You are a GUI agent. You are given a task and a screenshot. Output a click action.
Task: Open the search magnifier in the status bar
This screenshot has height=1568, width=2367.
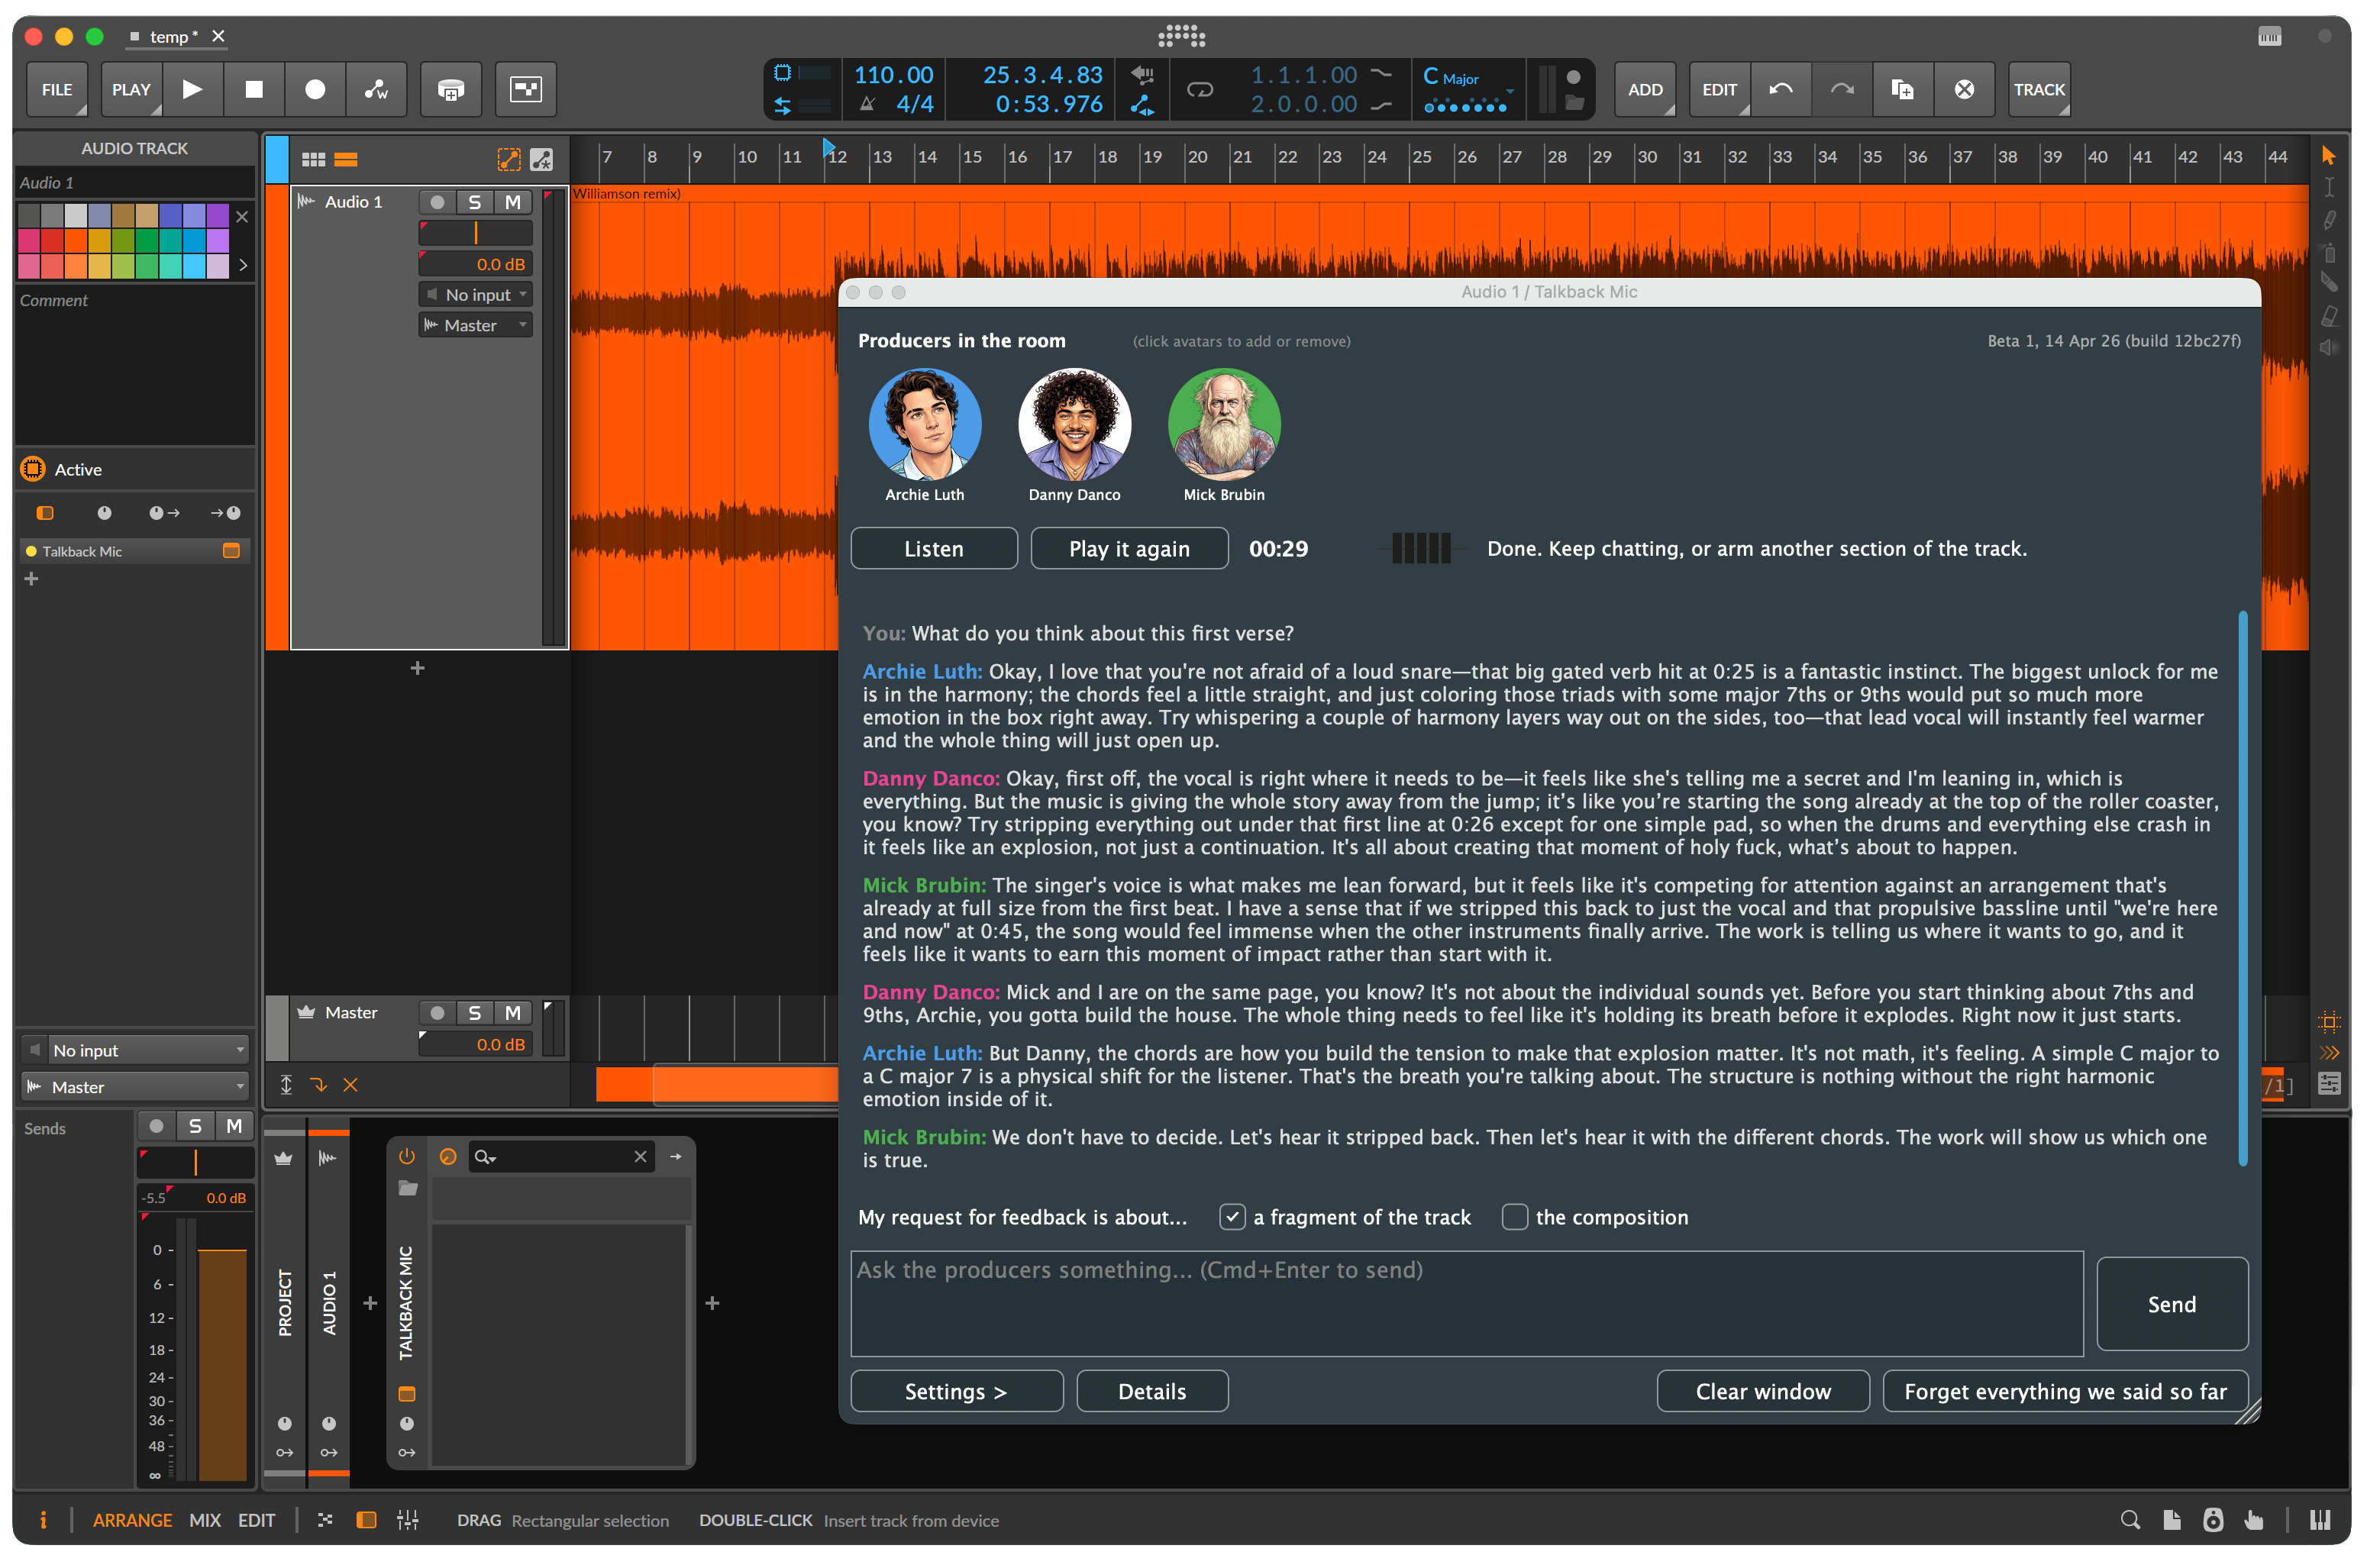coord(2130,1519)
